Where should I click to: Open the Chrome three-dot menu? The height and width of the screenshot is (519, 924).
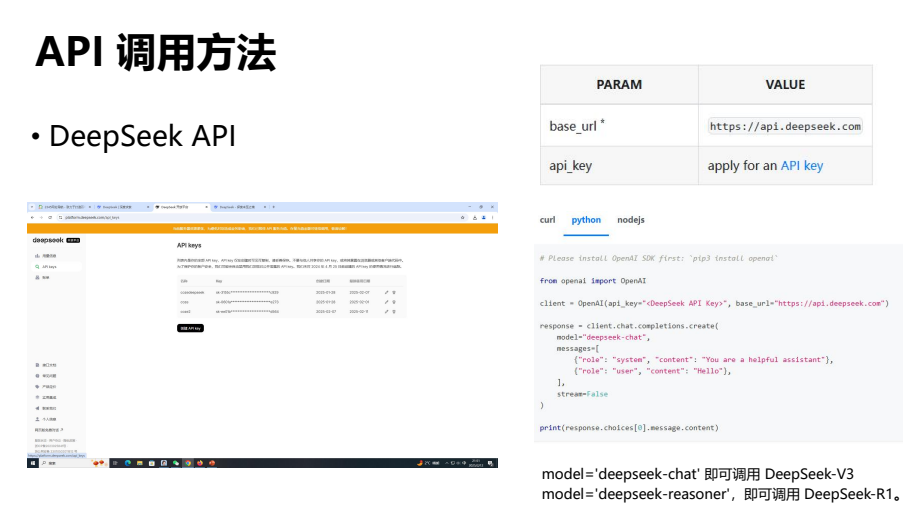[493, 217]
